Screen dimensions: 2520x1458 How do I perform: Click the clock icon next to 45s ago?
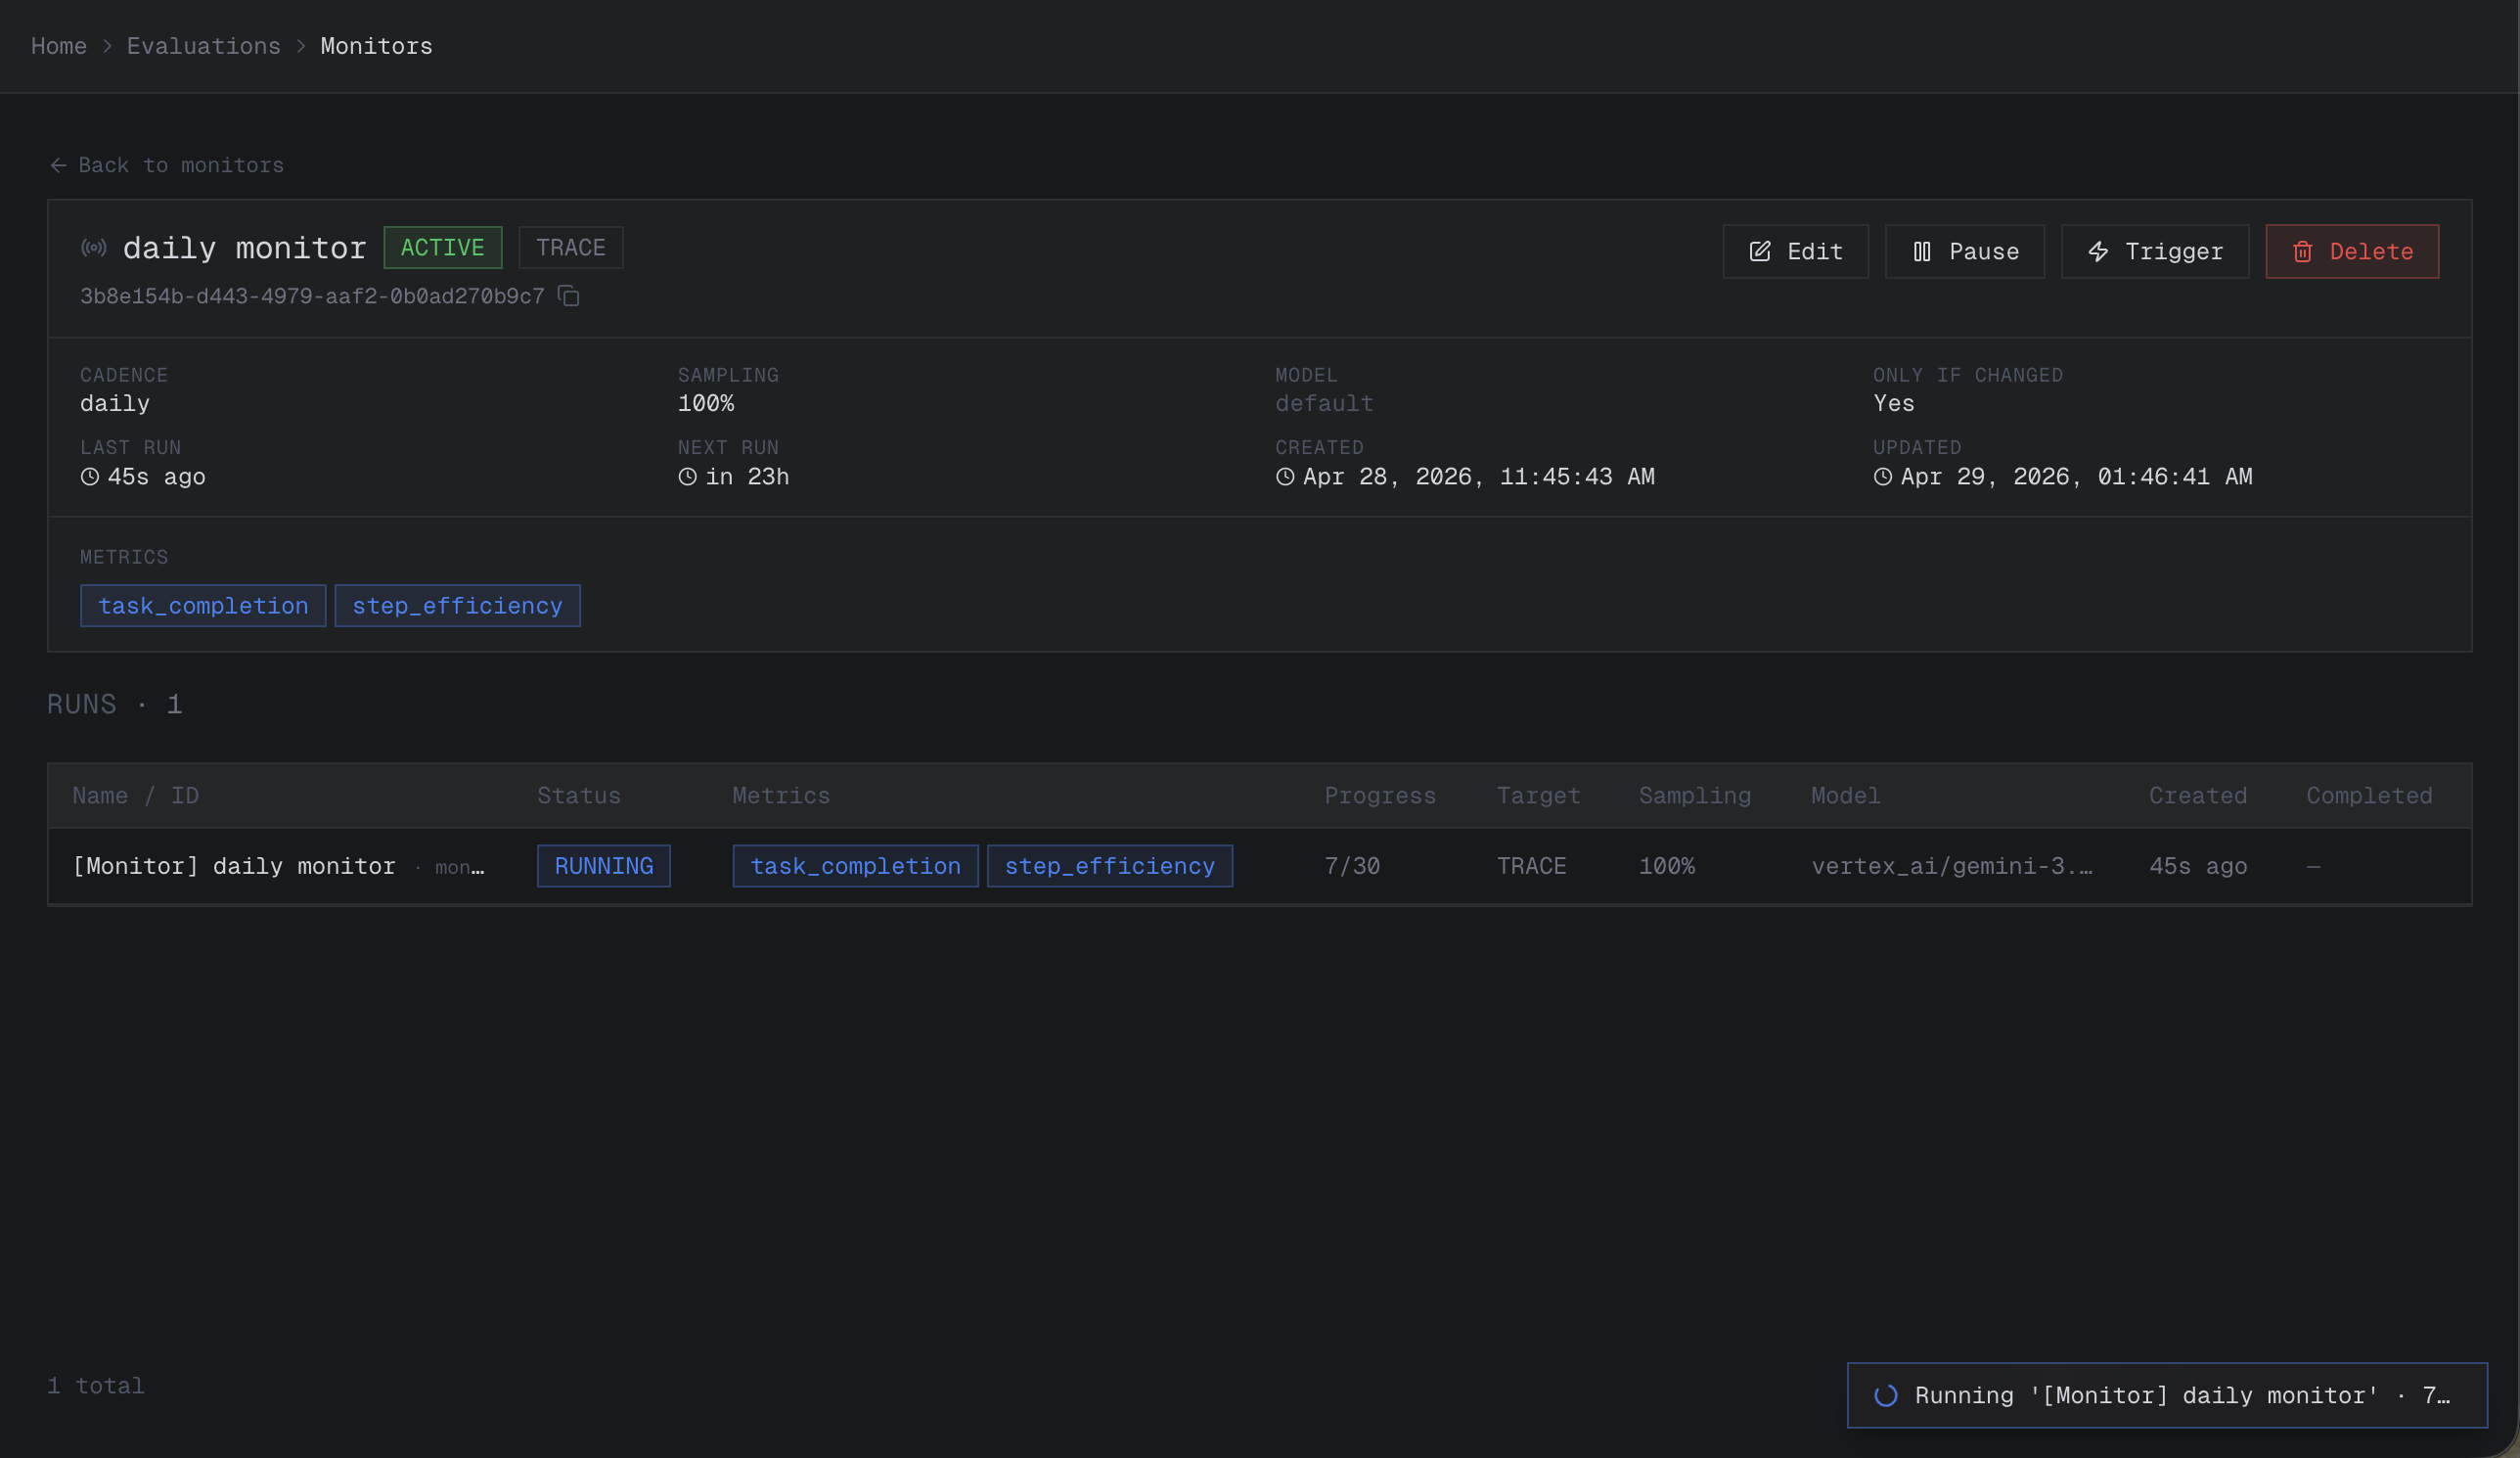pos(90,477)
